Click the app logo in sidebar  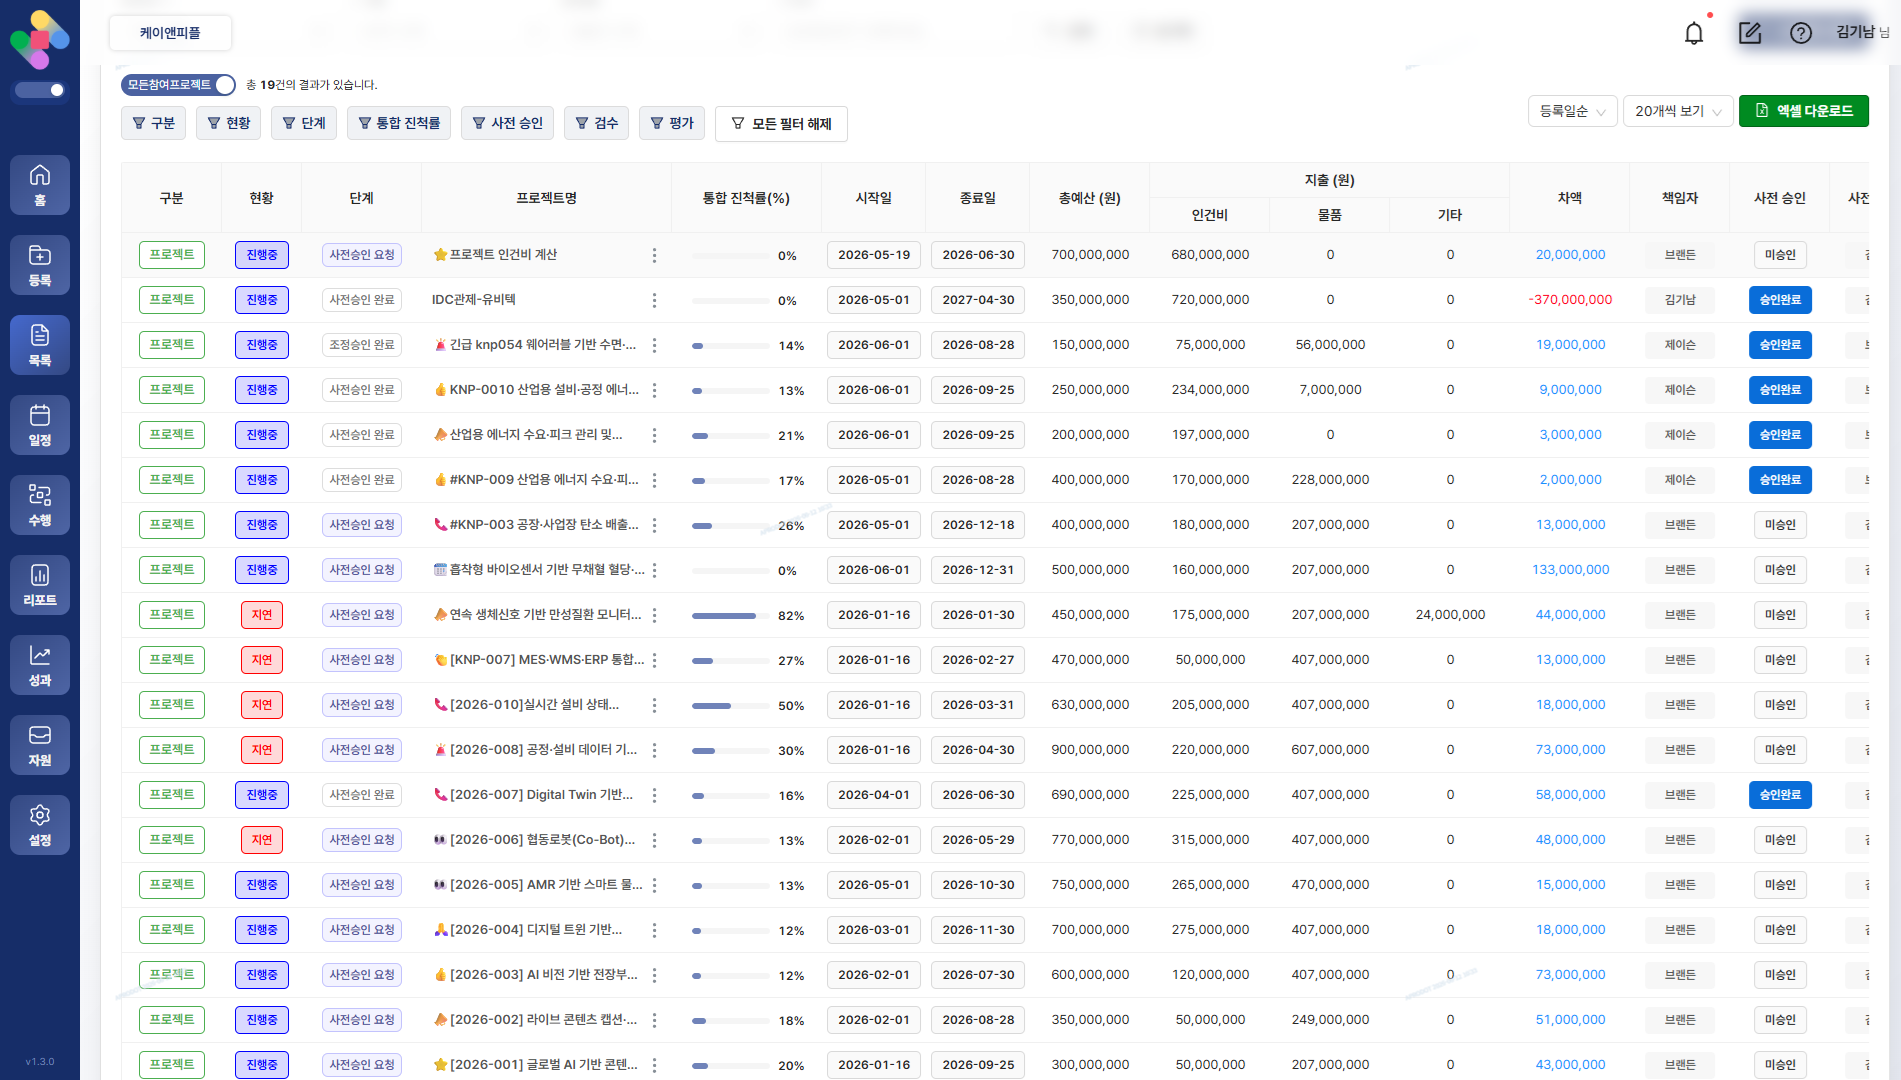pos(40,40)
